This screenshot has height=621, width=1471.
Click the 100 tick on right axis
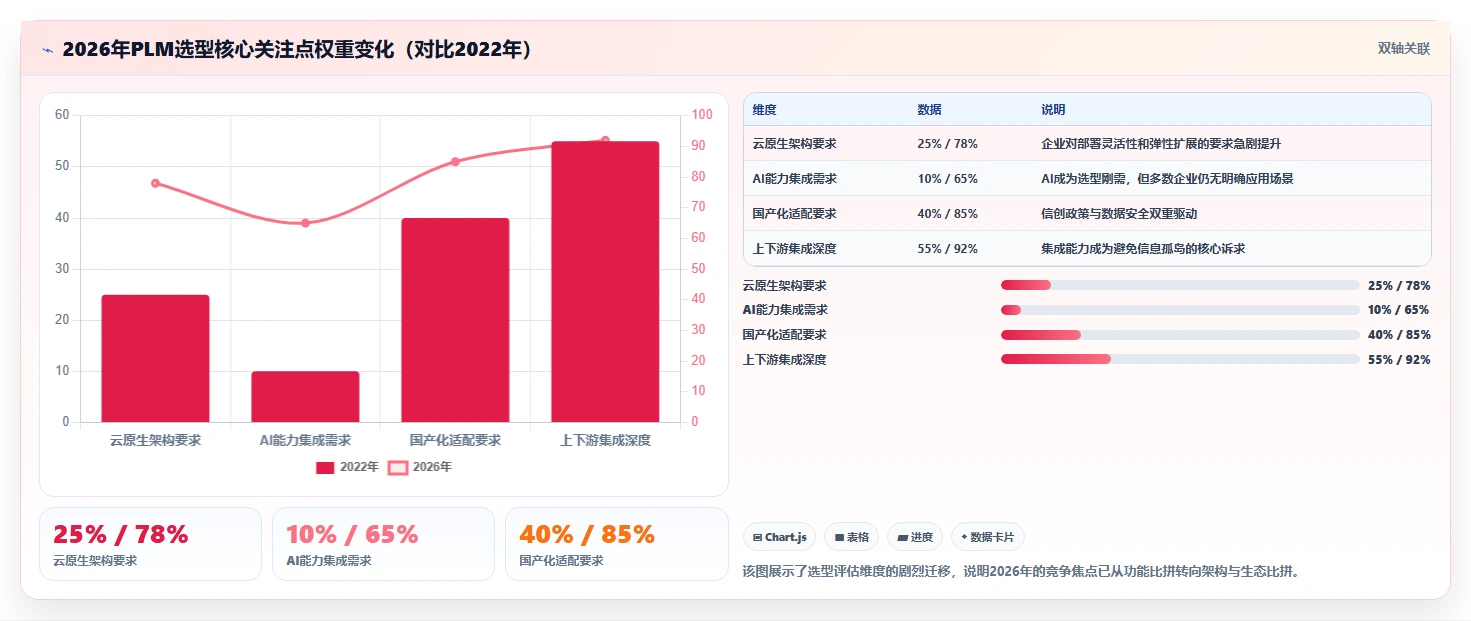[702, 115]
